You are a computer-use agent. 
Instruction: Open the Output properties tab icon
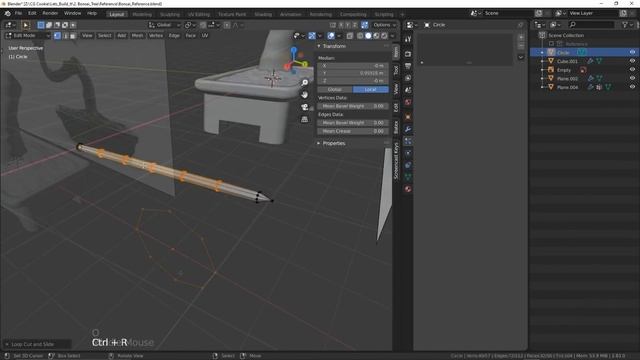pyautogui.click(x=408, y=66)
